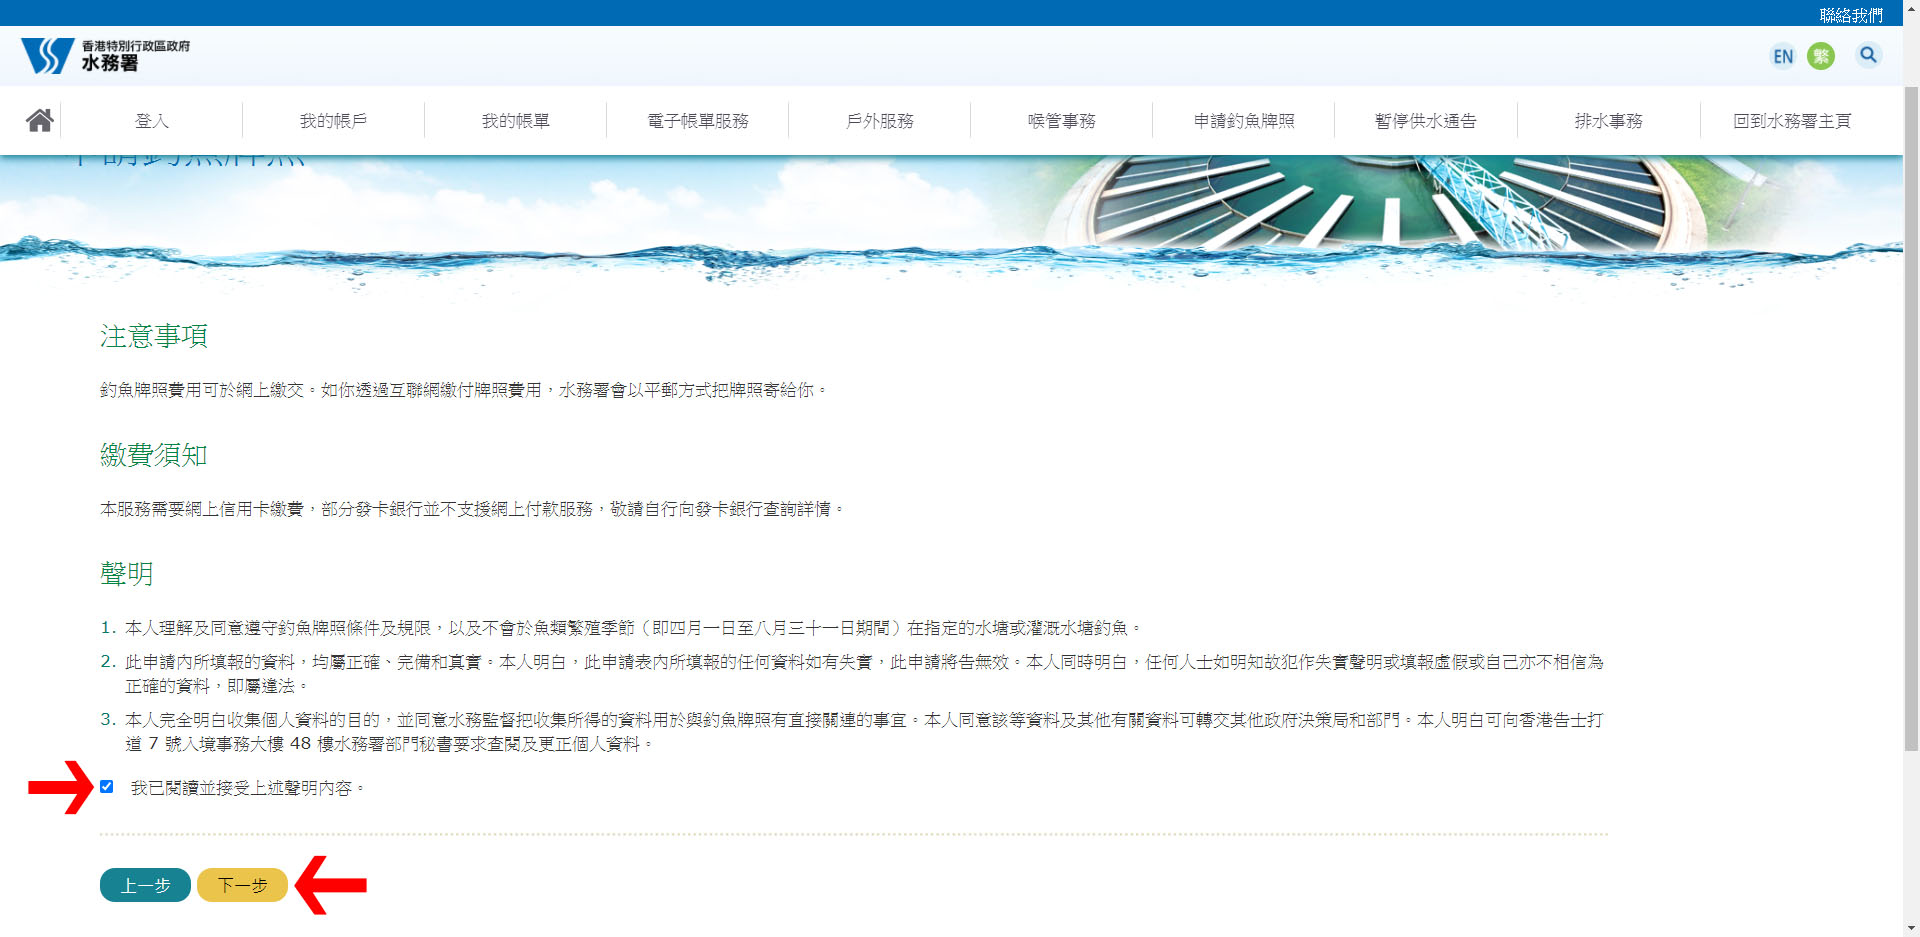Click the yellow 下一步 next button
Screen dimensions: 1920x937
point(242,884)
